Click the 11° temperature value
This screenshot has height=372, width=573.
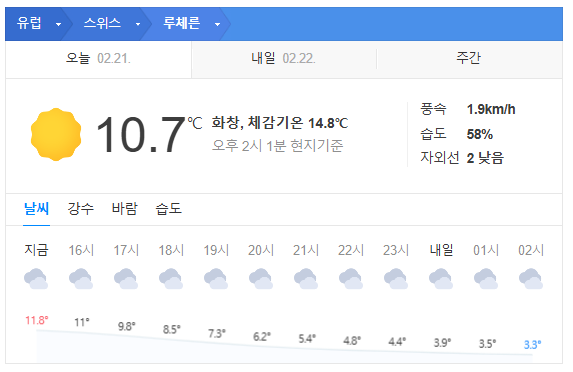pyautogui.click(x=82, y=322)
